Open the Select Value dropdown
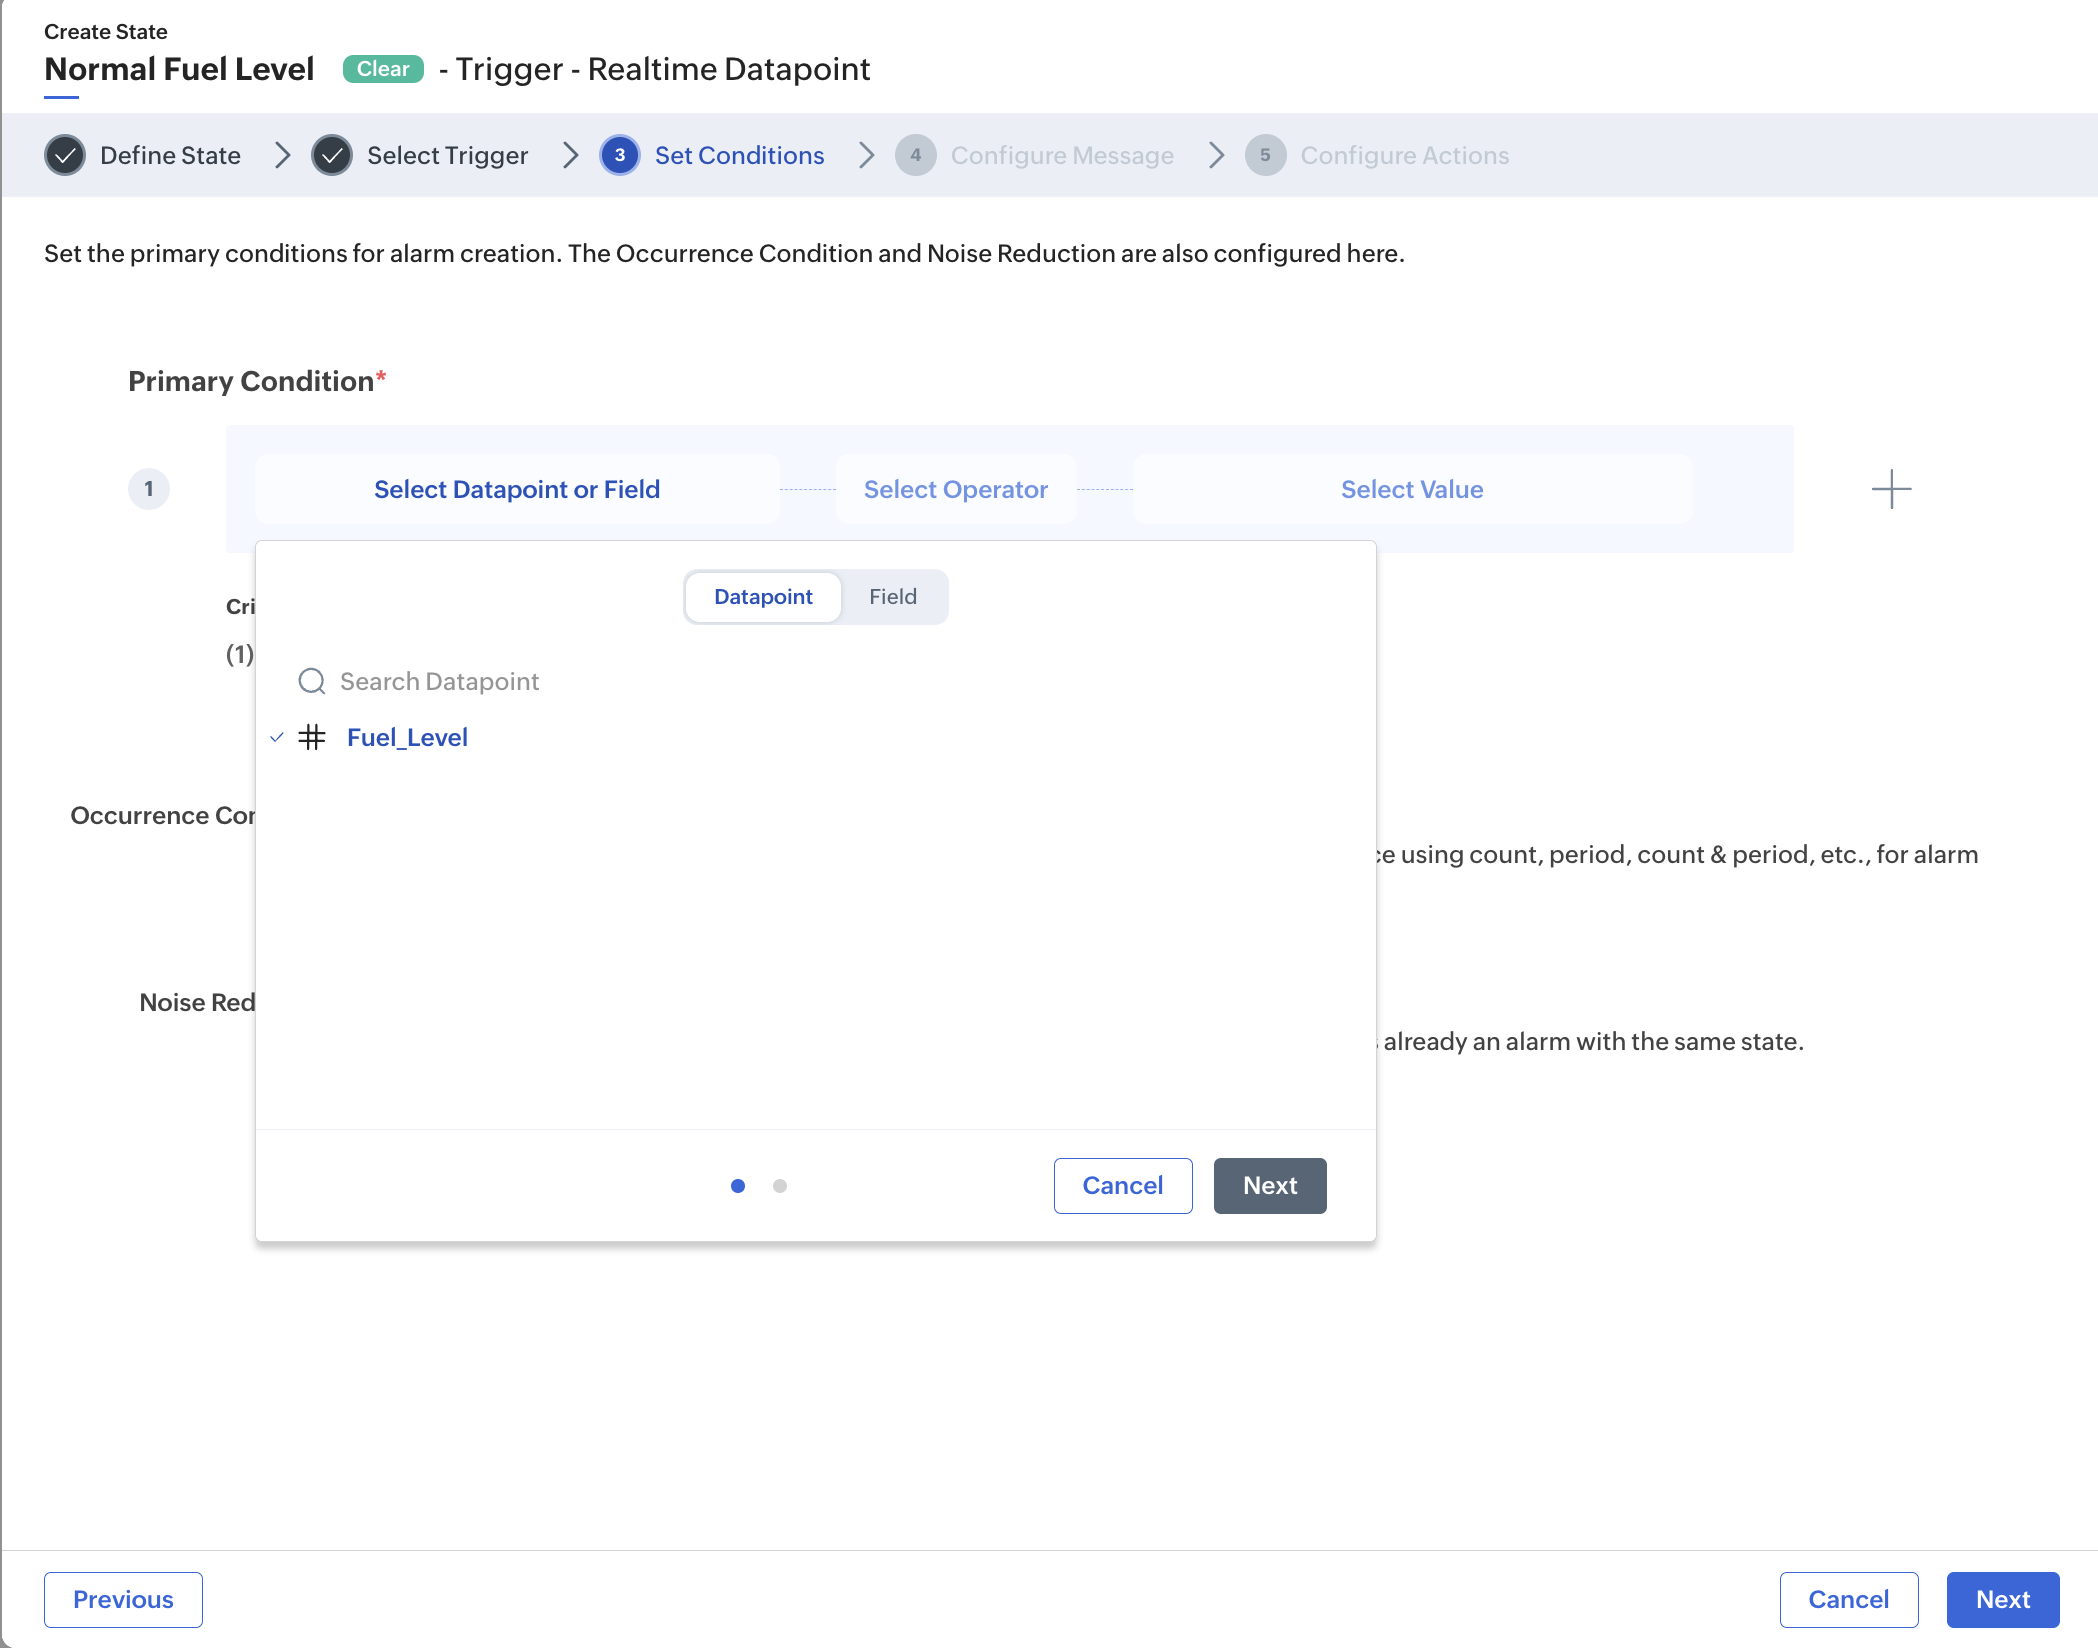 tap(1412, 489)
